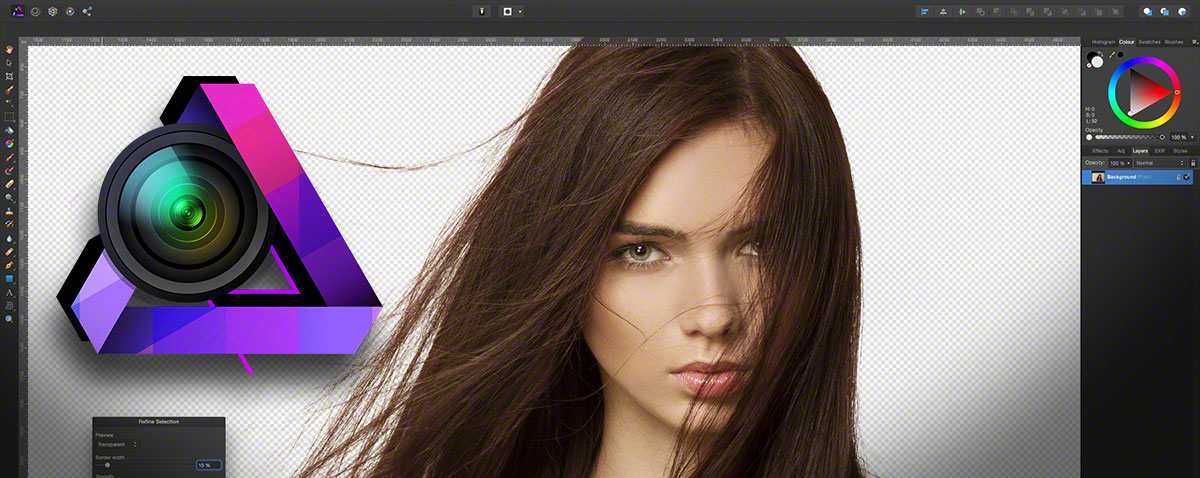Switch to the Photo persona icon
Viewport: 1200px width, 478px height.
18,11
